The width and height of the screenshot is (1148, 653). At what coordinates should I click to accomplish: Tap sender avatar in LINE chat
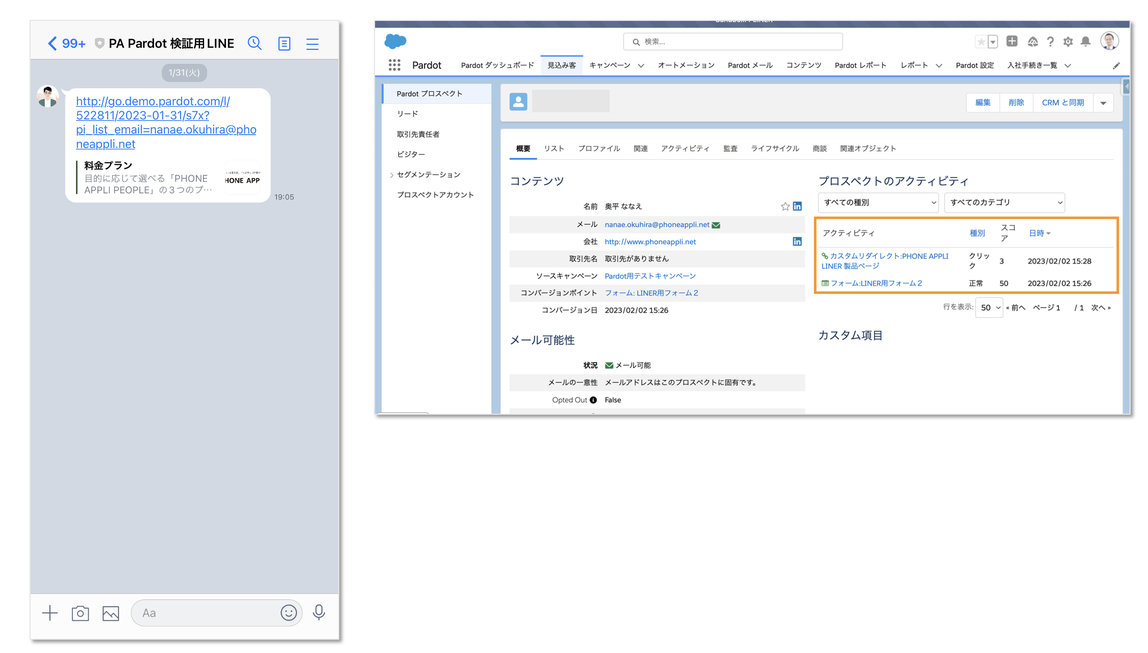48,97
